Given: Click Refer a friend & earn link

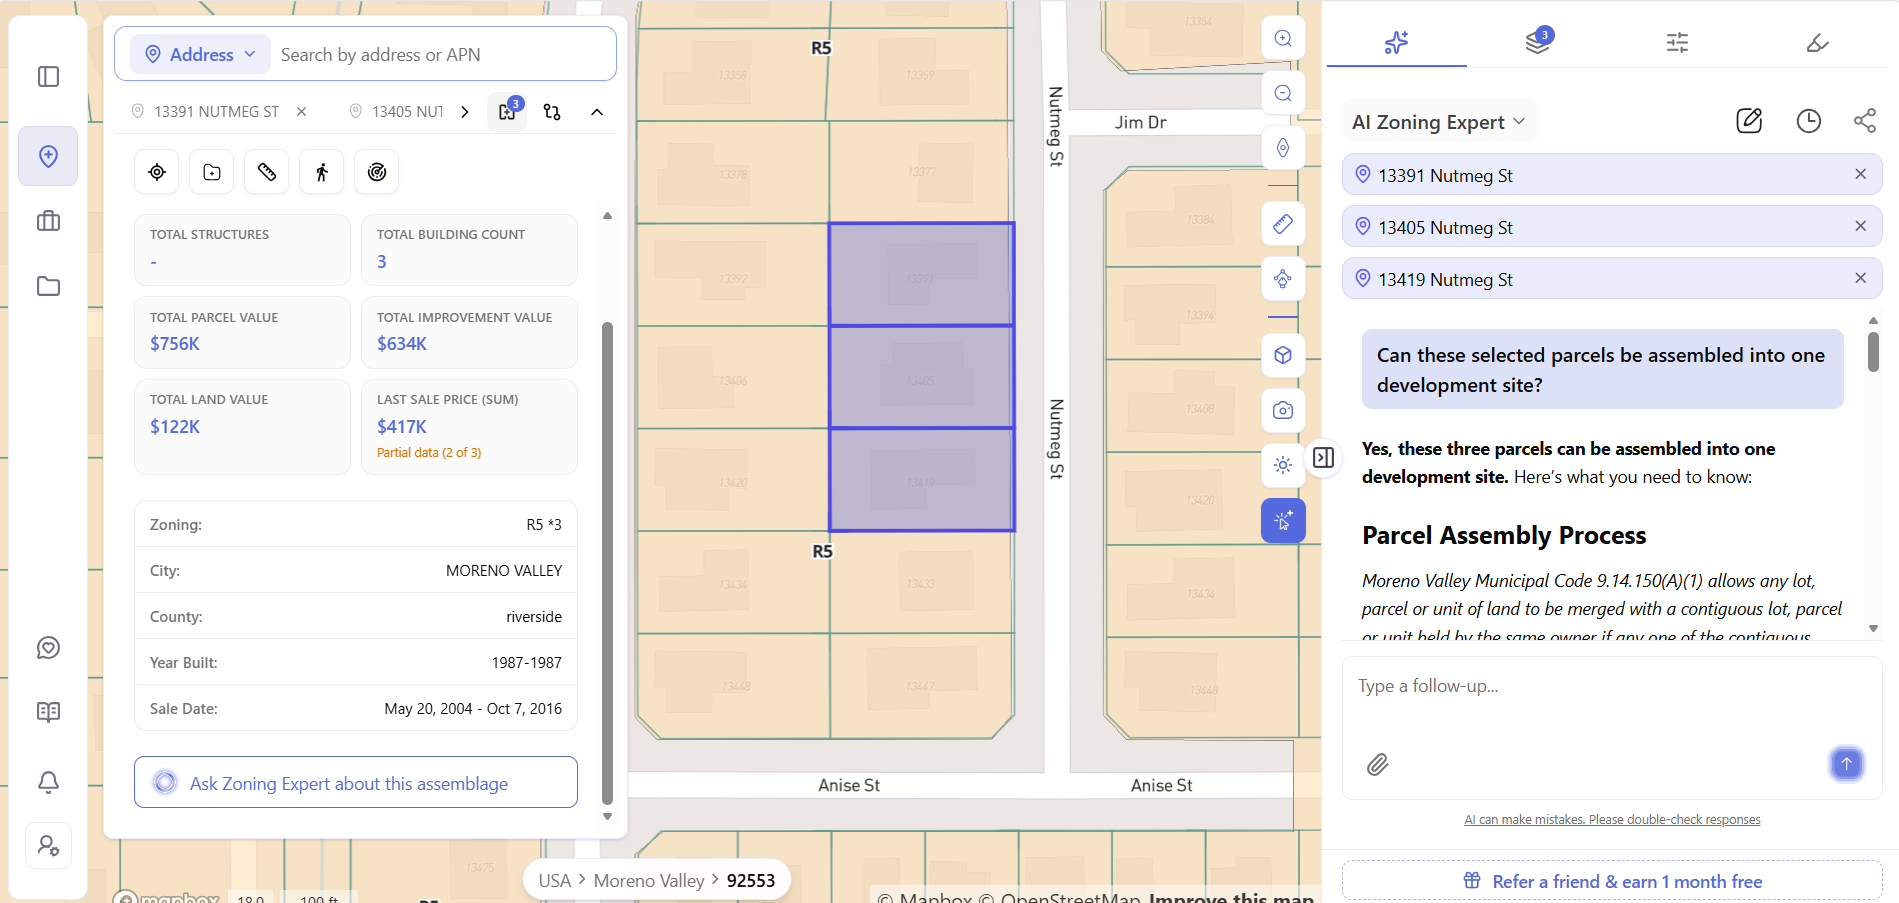Looking at the screenshot, I should pos(1612,881).
